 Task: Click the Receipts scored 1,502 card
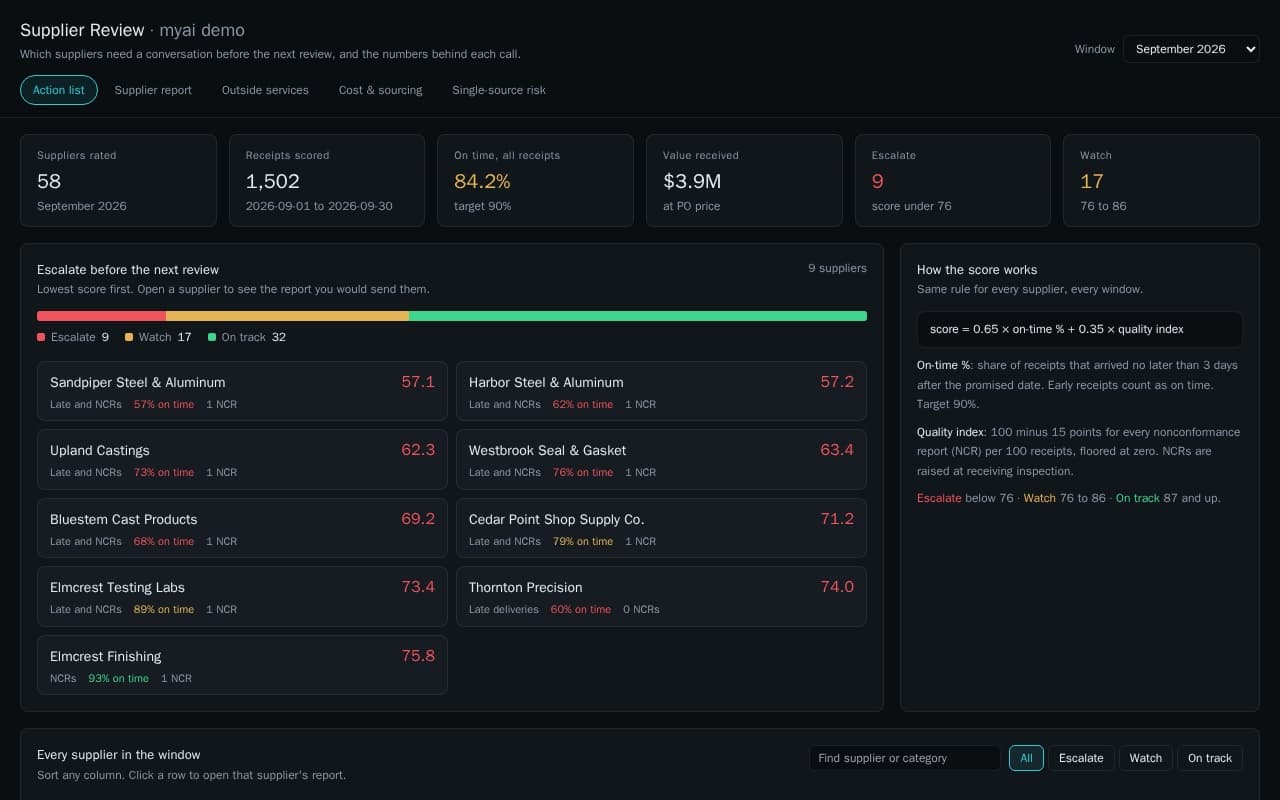[327, 180]
